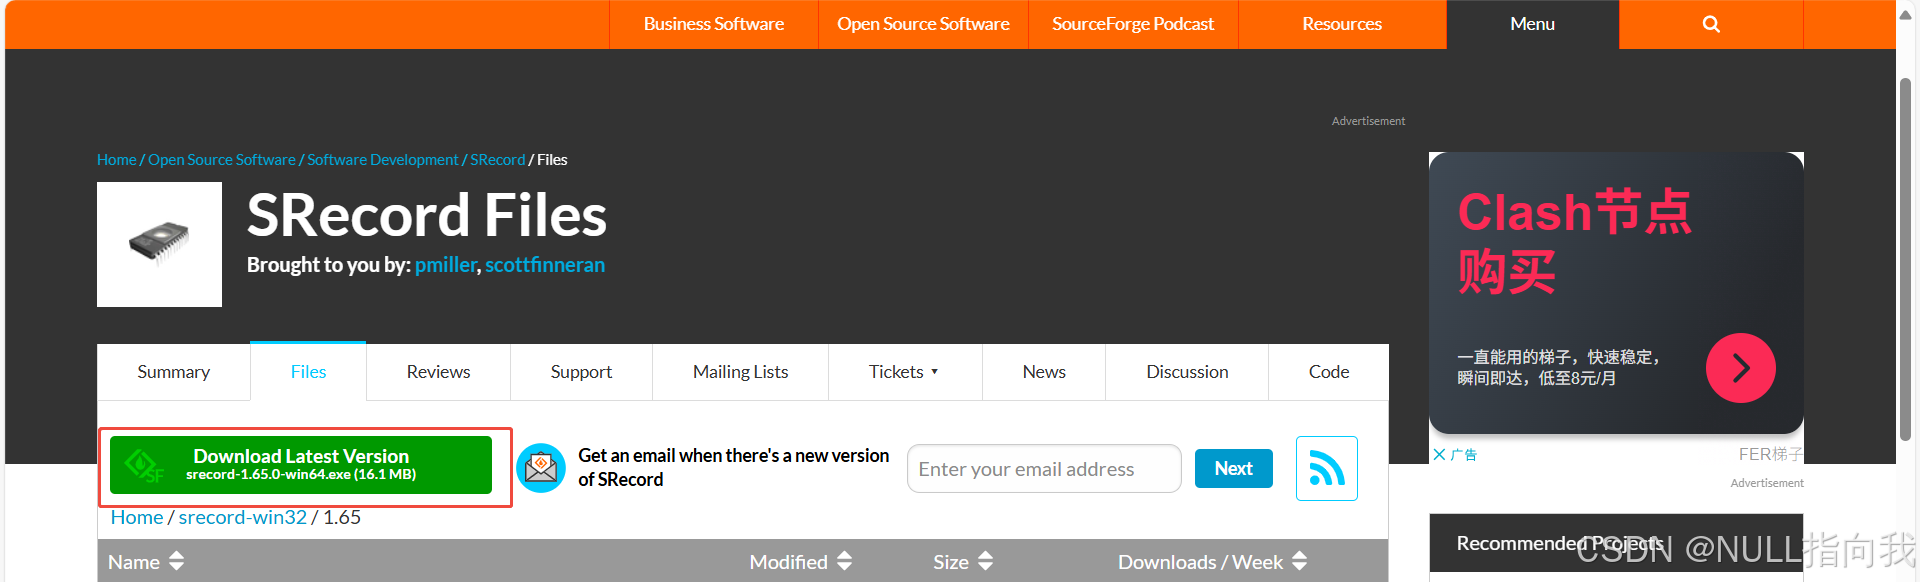Click the email envelope notification icon
Viewport: 1920px width, 582px height.
[x=541, y=468]
